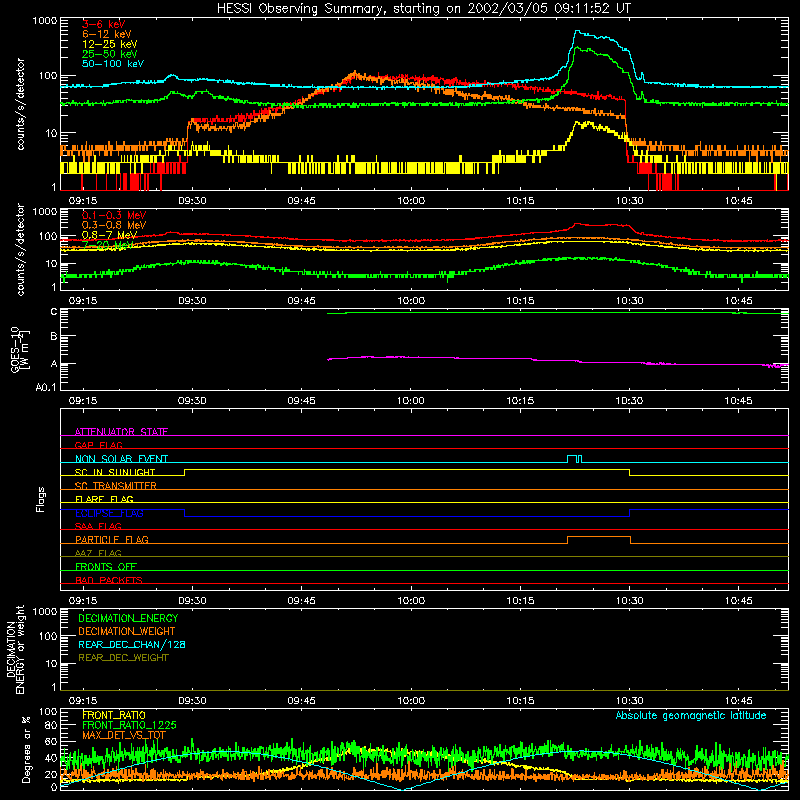Screen dimensions: 800x800
Task: Click the 'C' level tick on GOES-10 axis
Action: 54,311
